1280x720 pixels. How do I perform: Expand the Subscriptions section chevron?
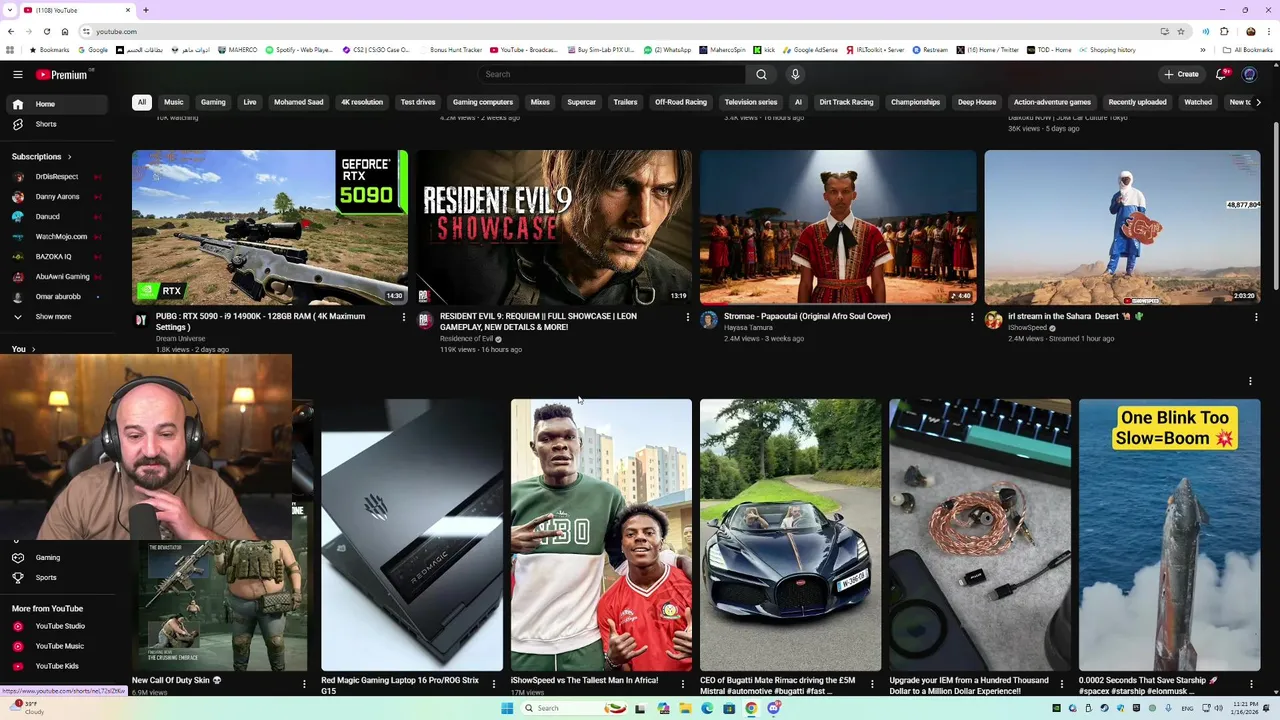[69, 157]
